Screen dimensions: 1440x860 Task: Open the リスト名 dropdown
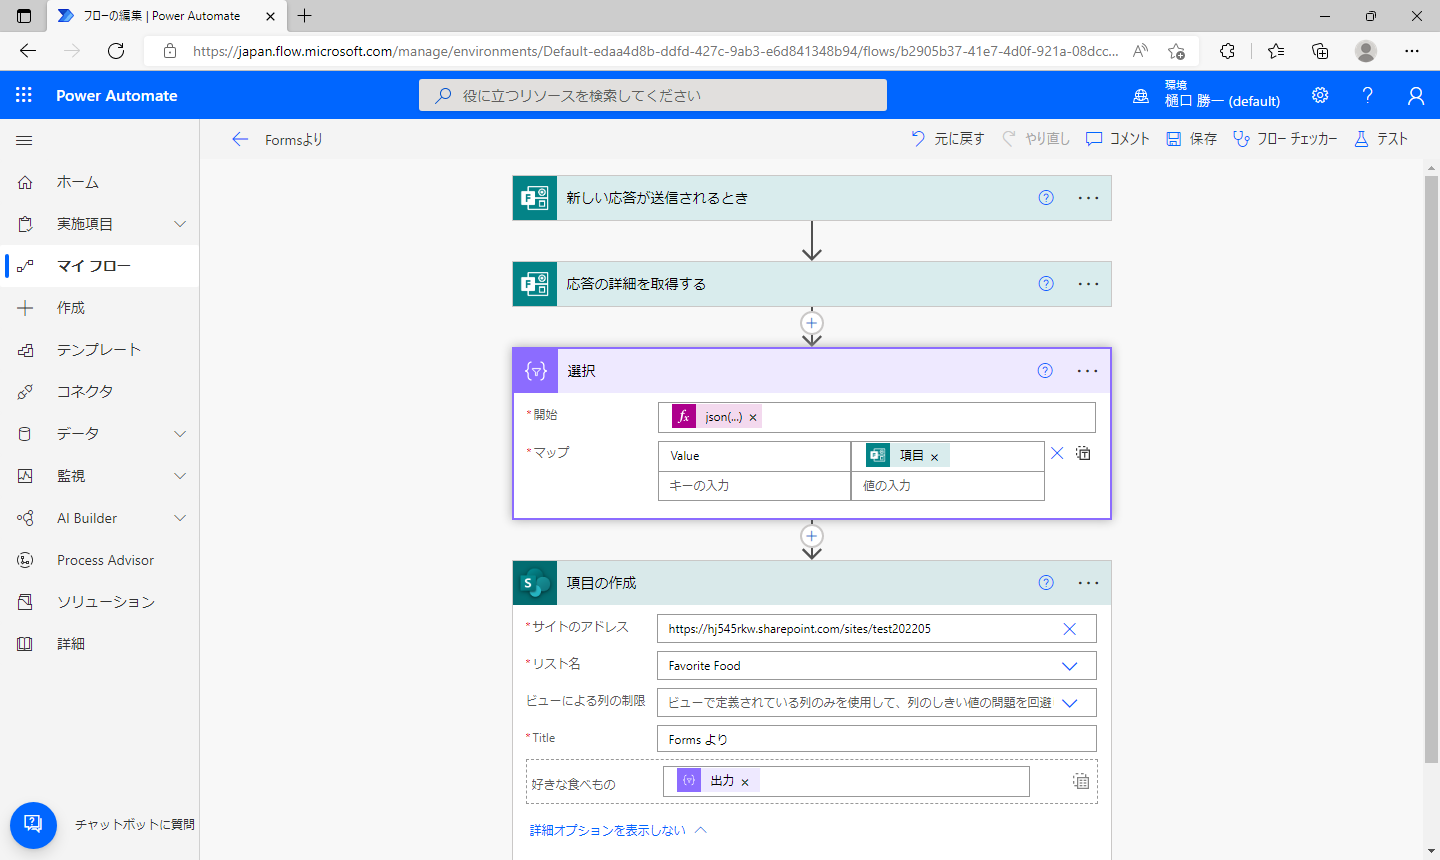click(x=1069, y=666)
